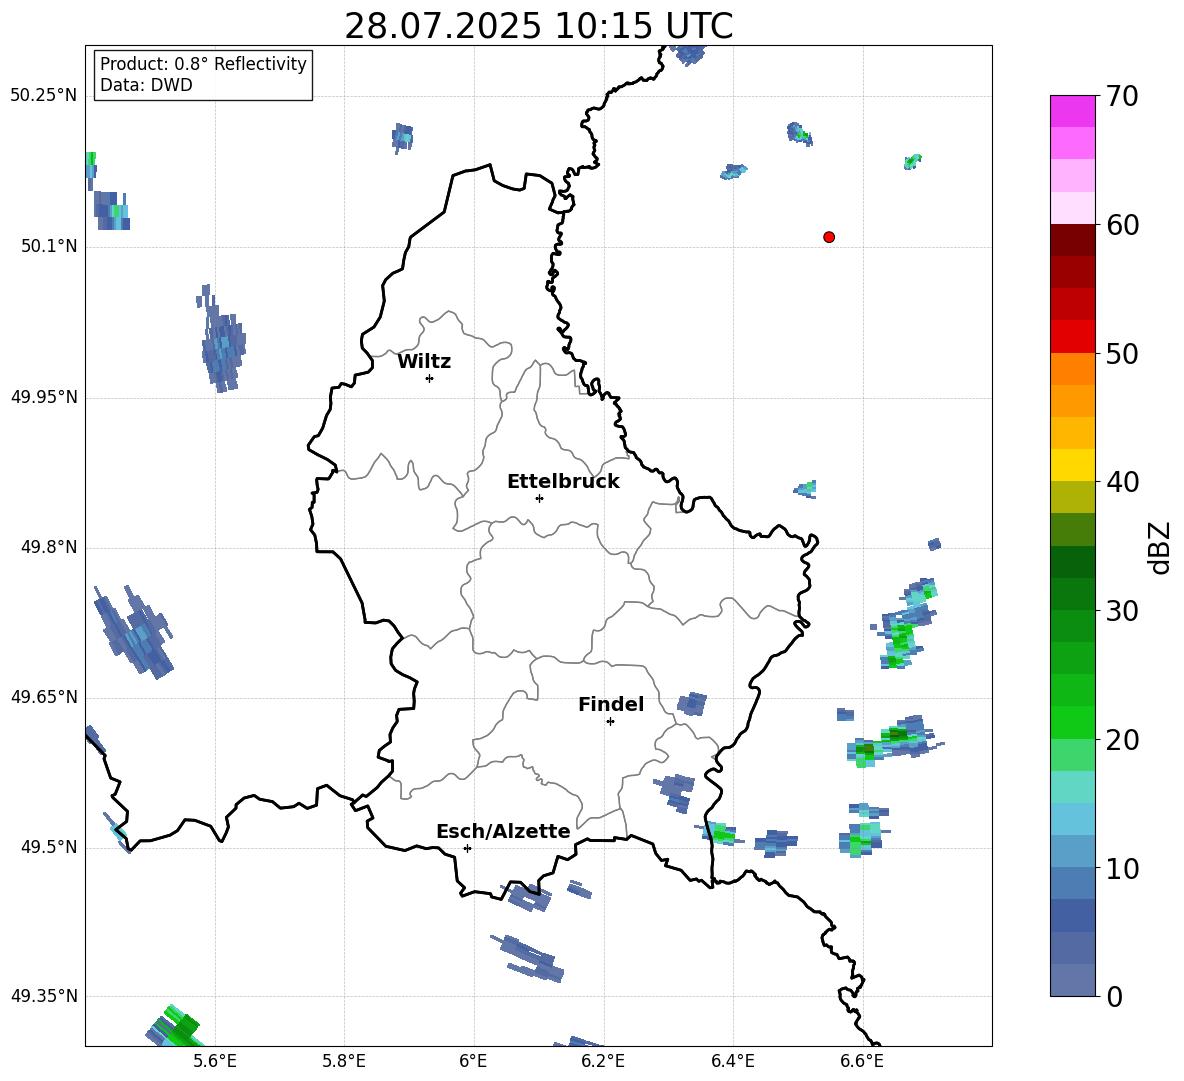Click the 6°E longitude label
This screenshot has width=1184, height=1081.
pos(473,1061)
